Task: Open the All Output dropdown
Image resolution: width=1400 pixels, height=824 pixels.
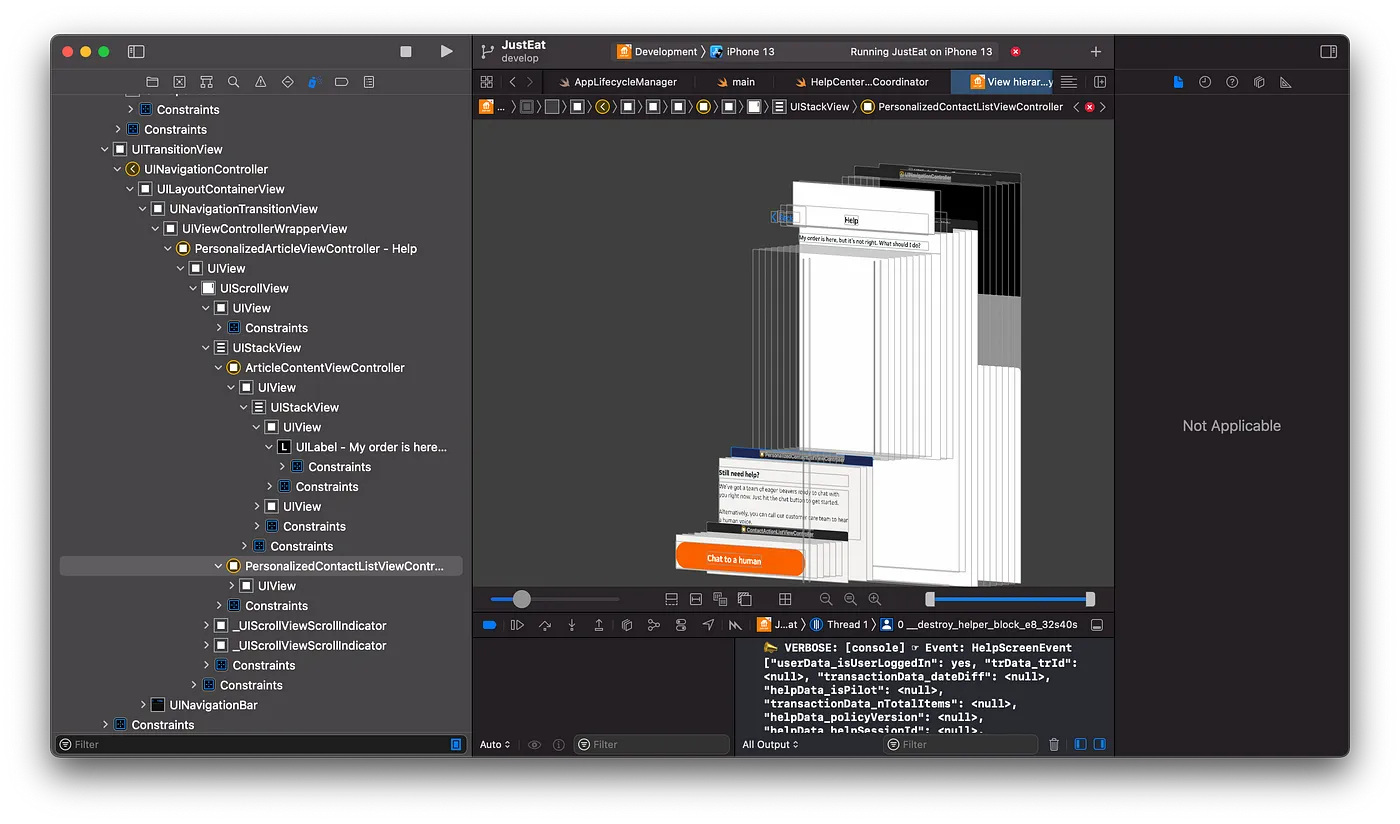Action: tap(770, 745)
